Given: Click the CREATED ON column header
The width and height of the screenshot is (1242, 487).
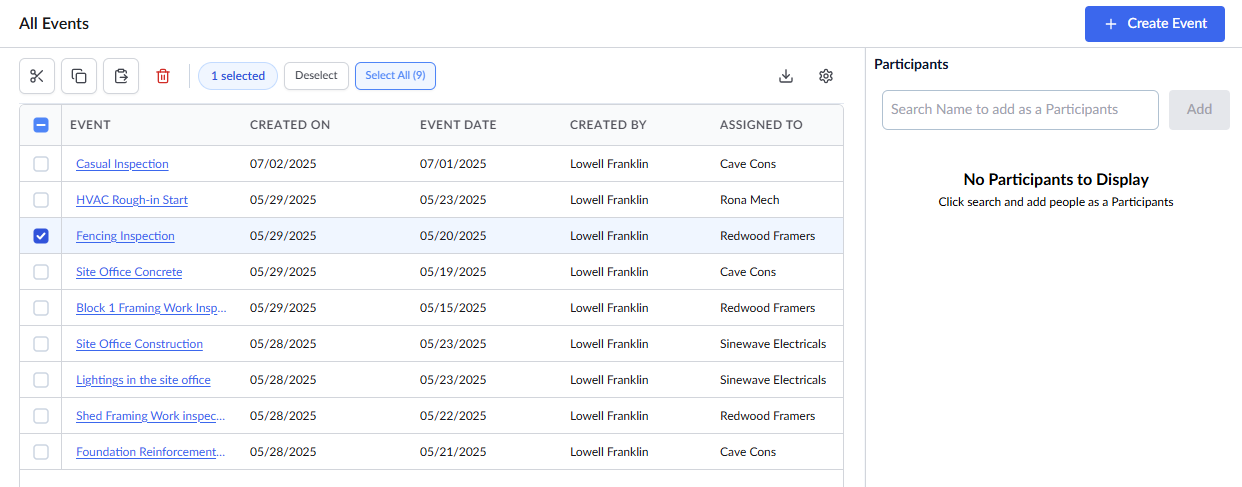Looking at the screenshot, I should (290, 125).
